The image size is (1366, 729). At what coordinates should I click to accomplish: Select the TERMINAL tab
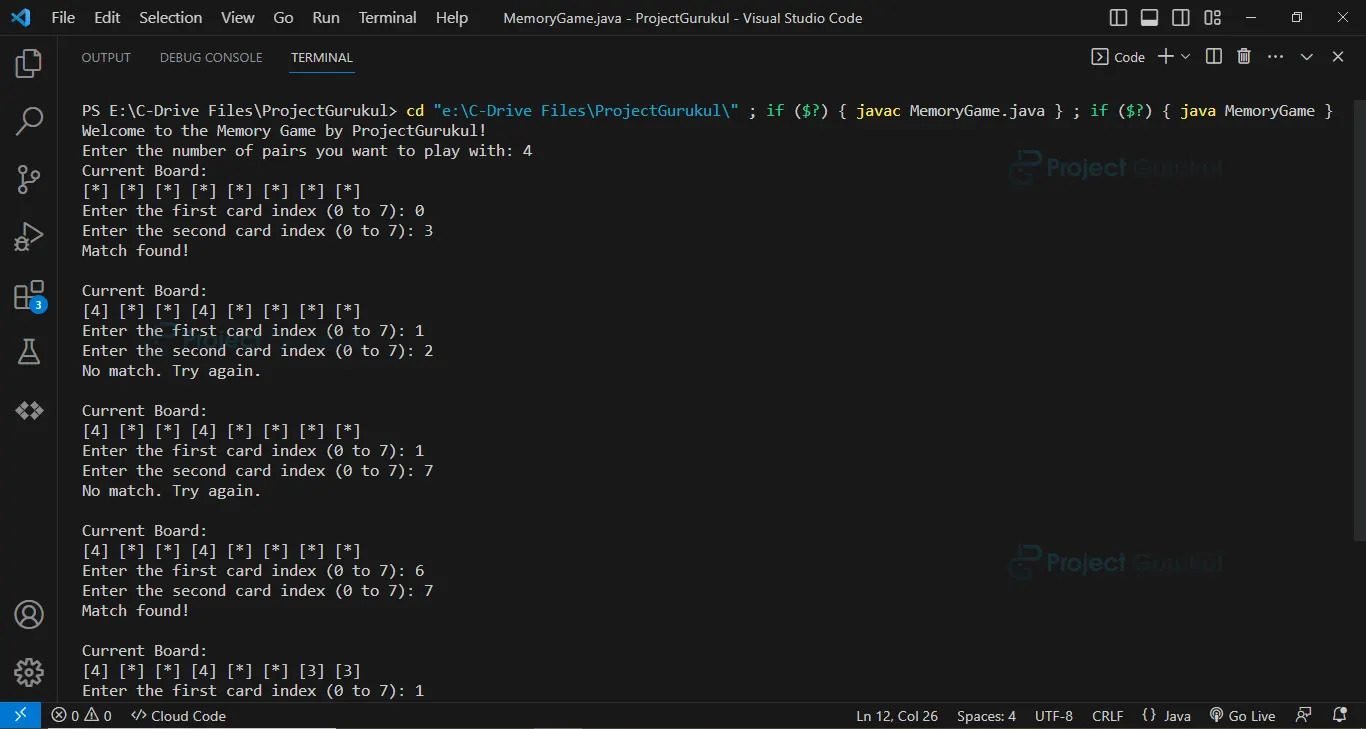[322, 58]
